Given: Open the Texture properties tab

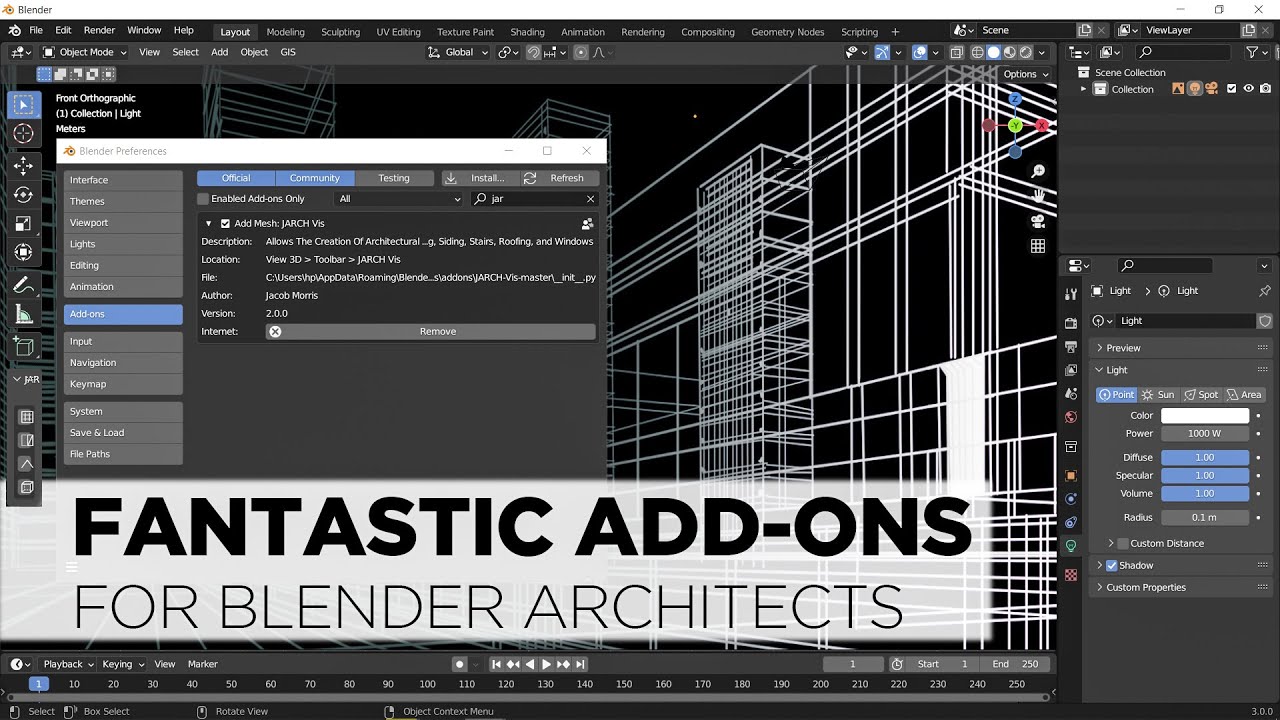Looking at the screenshot, I should pos(1071,575).
